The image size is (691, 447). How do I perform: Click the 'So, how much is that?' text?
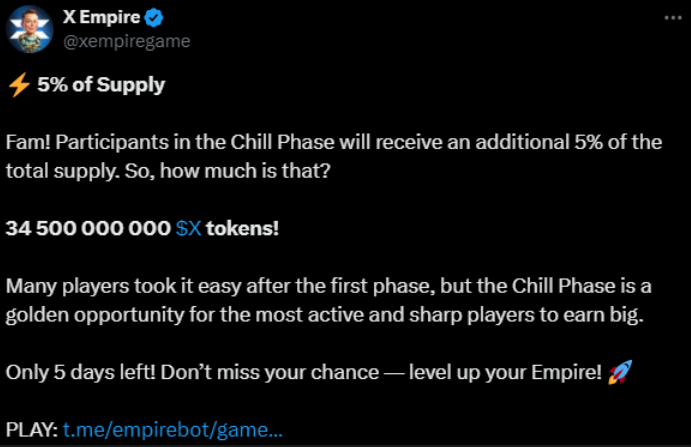pos(227,171)
